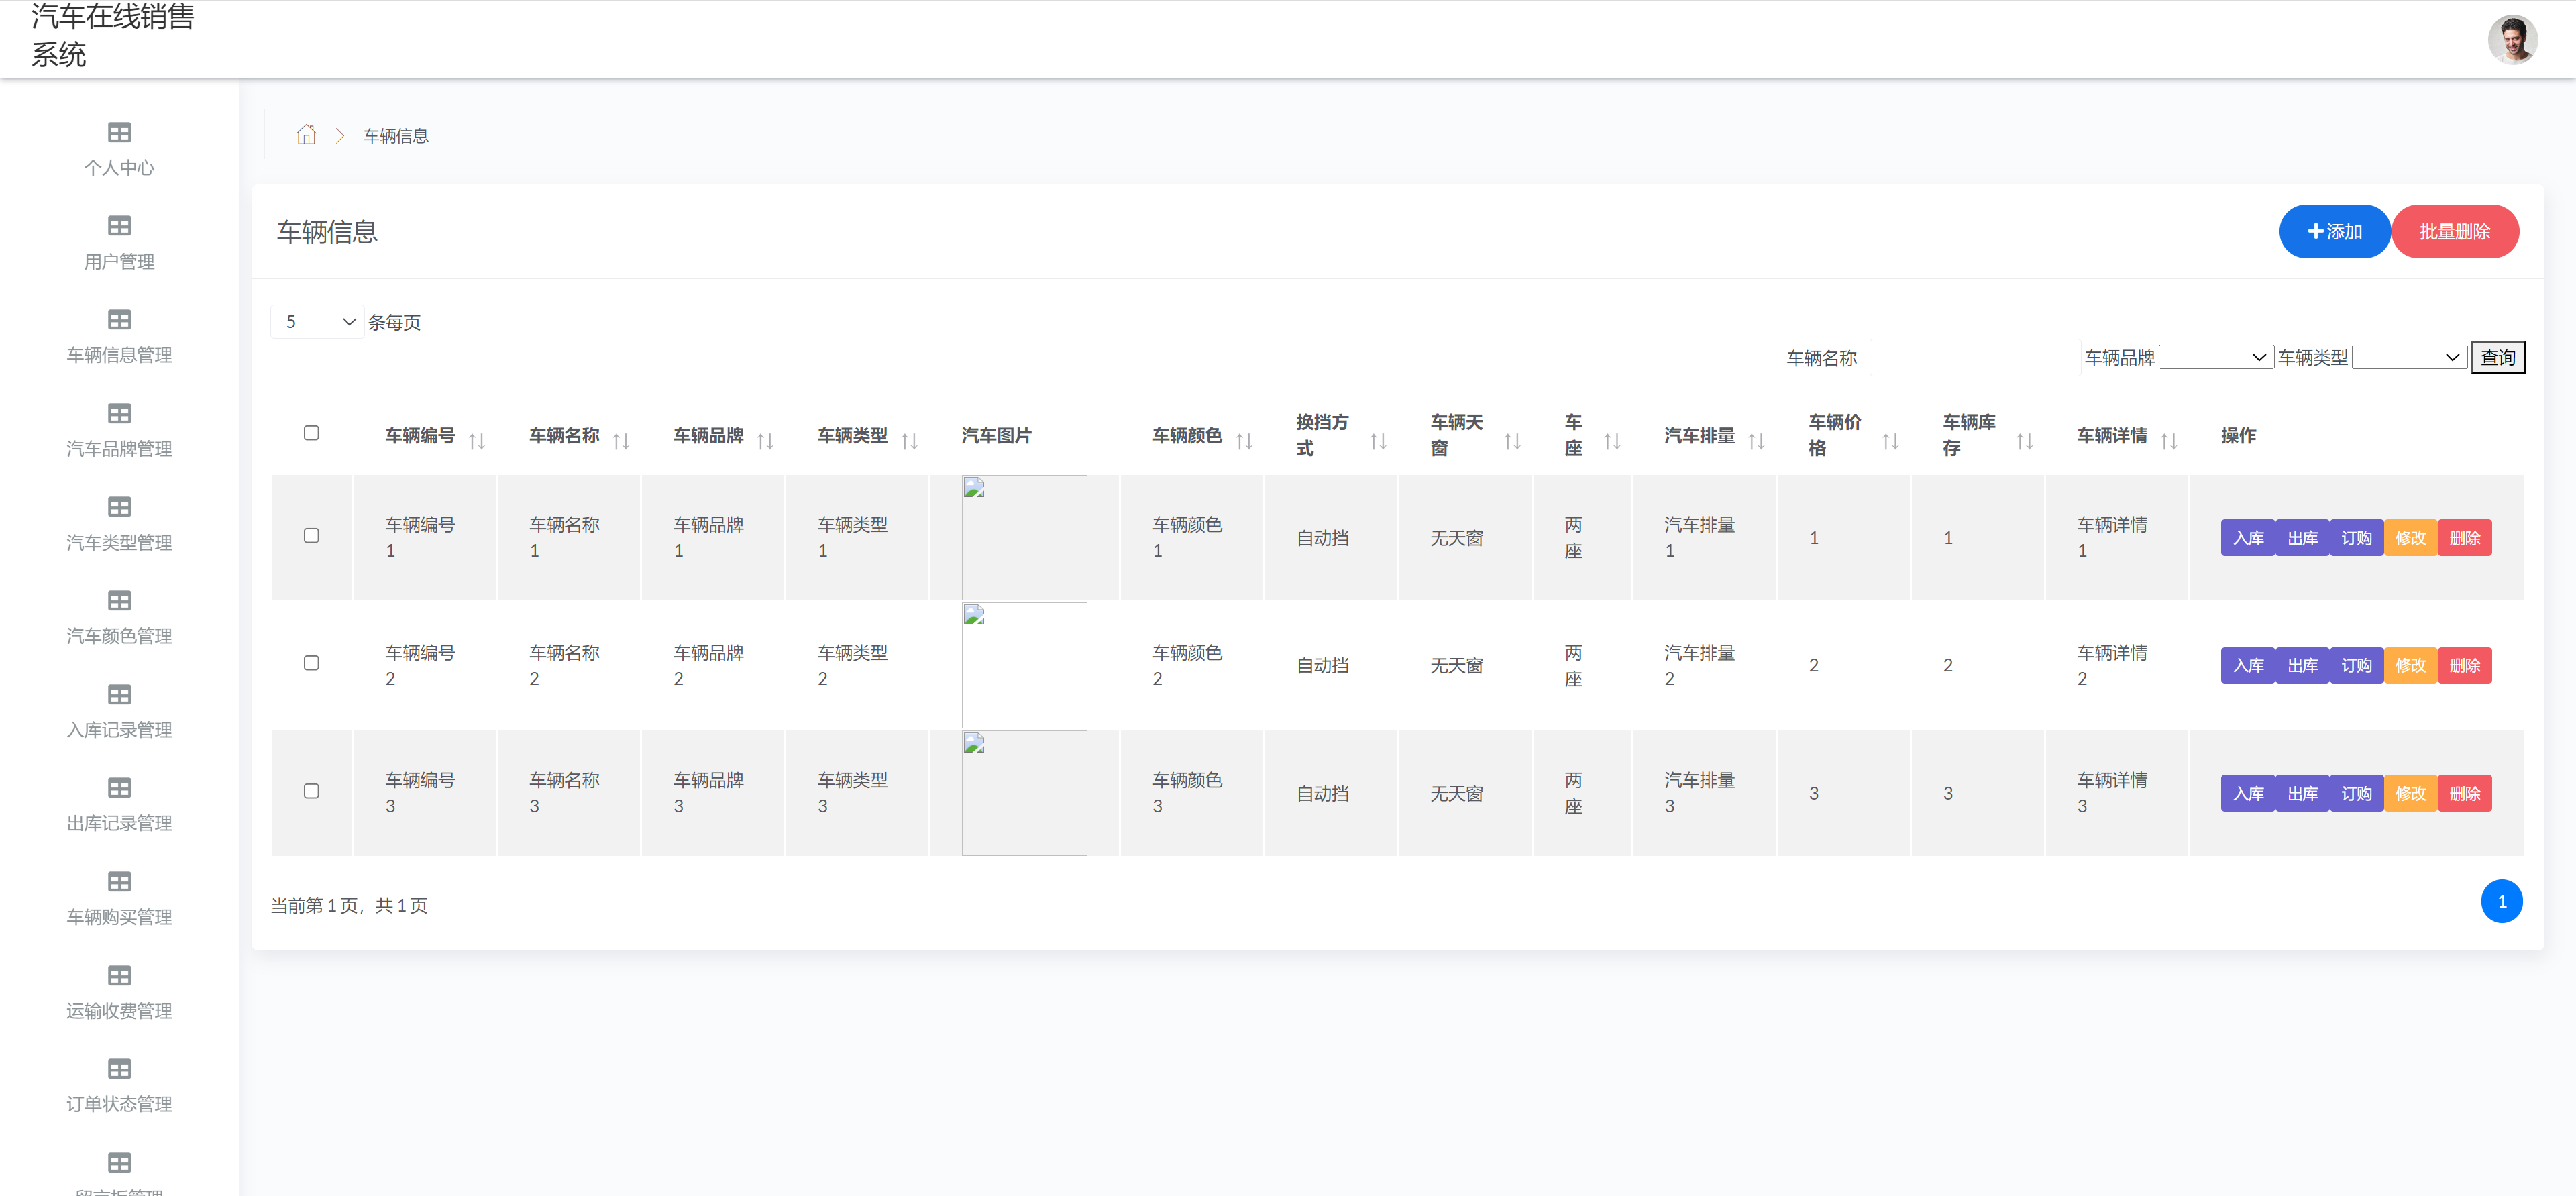Check the checkbox for 车辆编号1 row
The height and width of the screenshot is (1196, 2576).
click(x=311, y=536)
